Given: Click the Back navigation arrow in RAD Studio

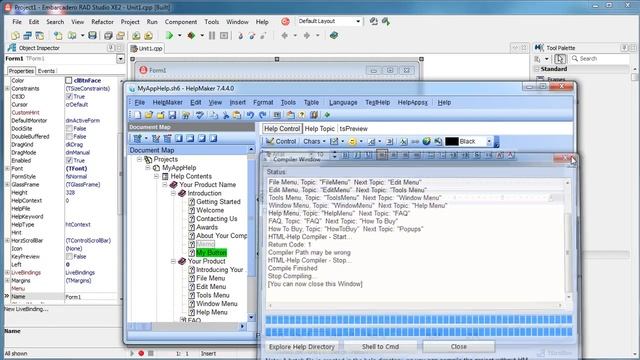Looking at the screenshot, I should (x=285, y=36).
